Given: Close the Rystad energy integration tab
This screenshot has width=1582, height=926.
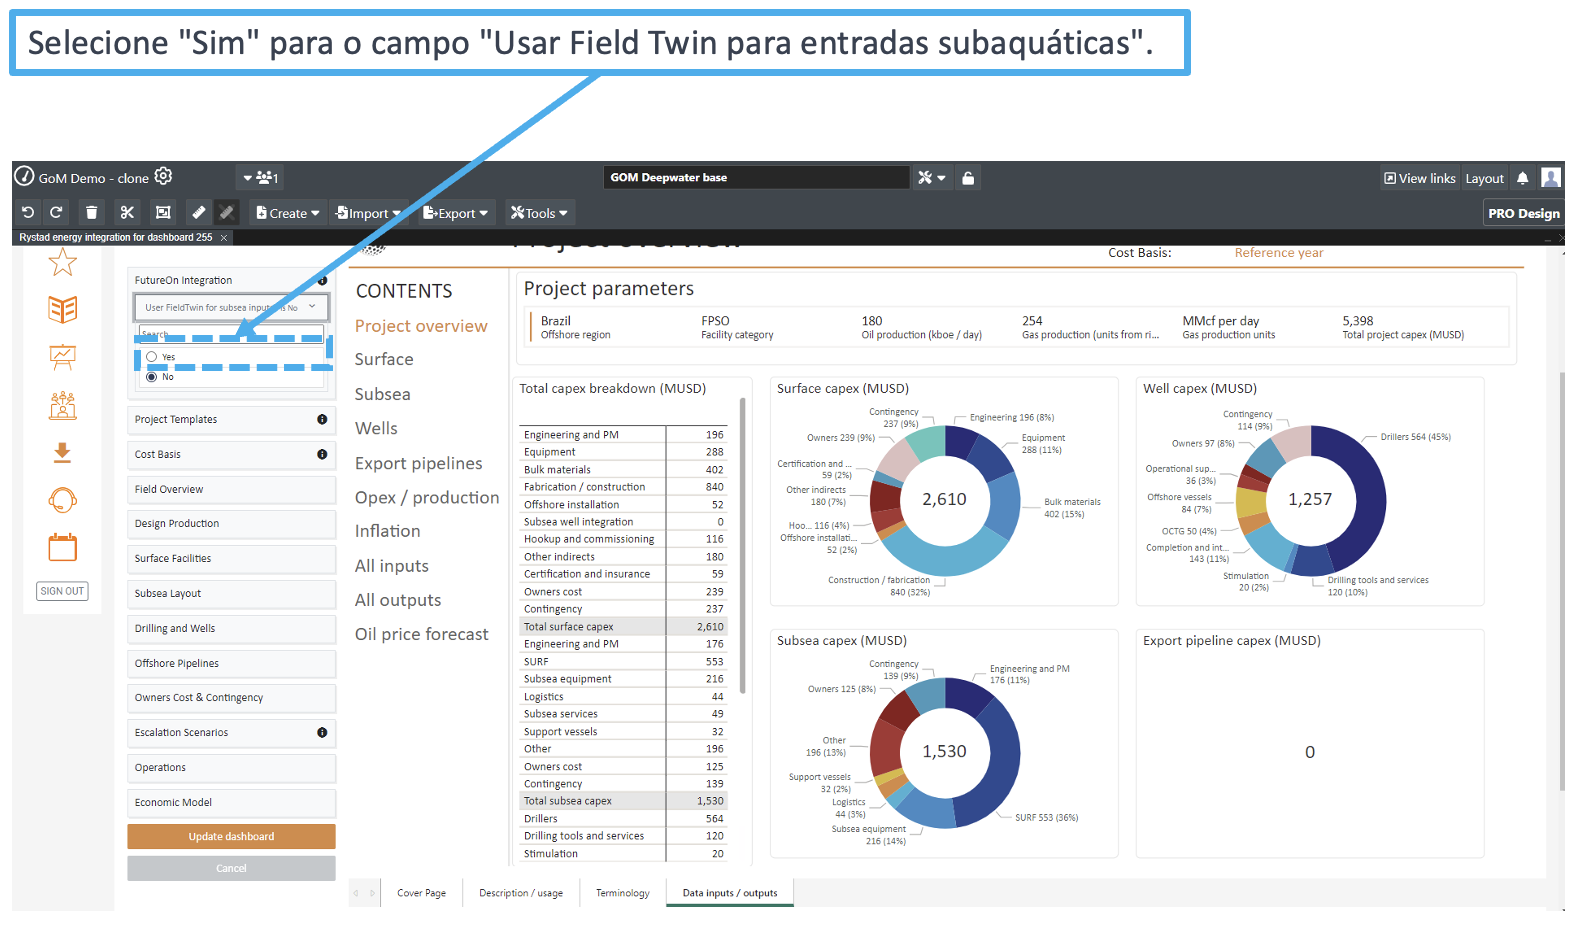Looking at the screenshot, I should pyautogui.click(x=224, y=238).
